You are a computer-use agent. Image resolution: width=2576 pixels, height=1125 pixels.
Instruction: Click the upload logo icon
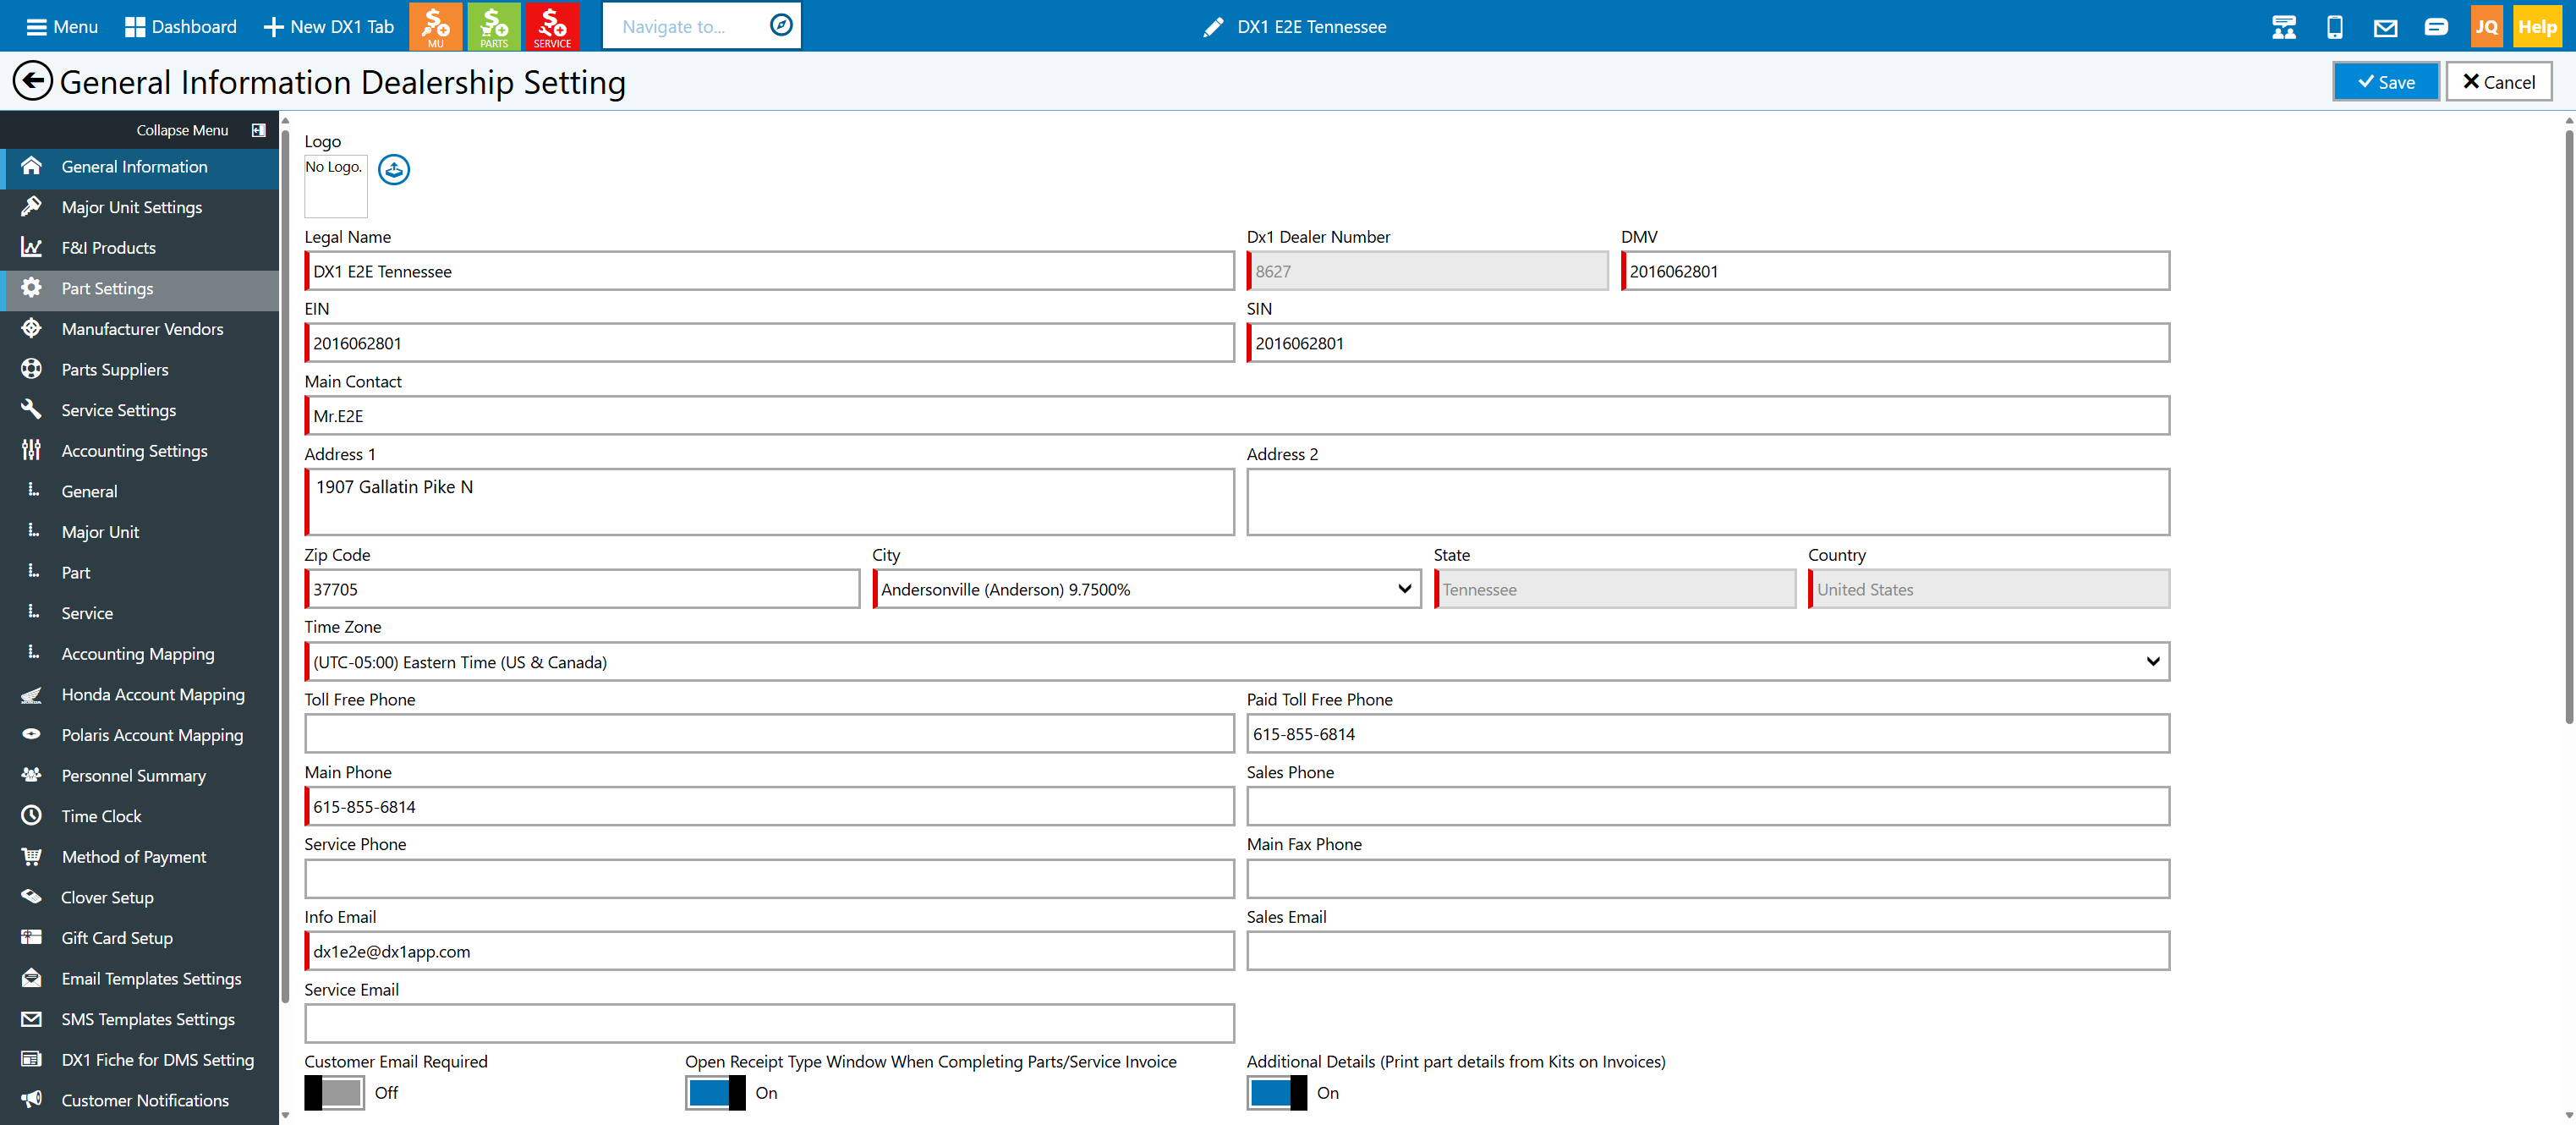click(394, 169)
